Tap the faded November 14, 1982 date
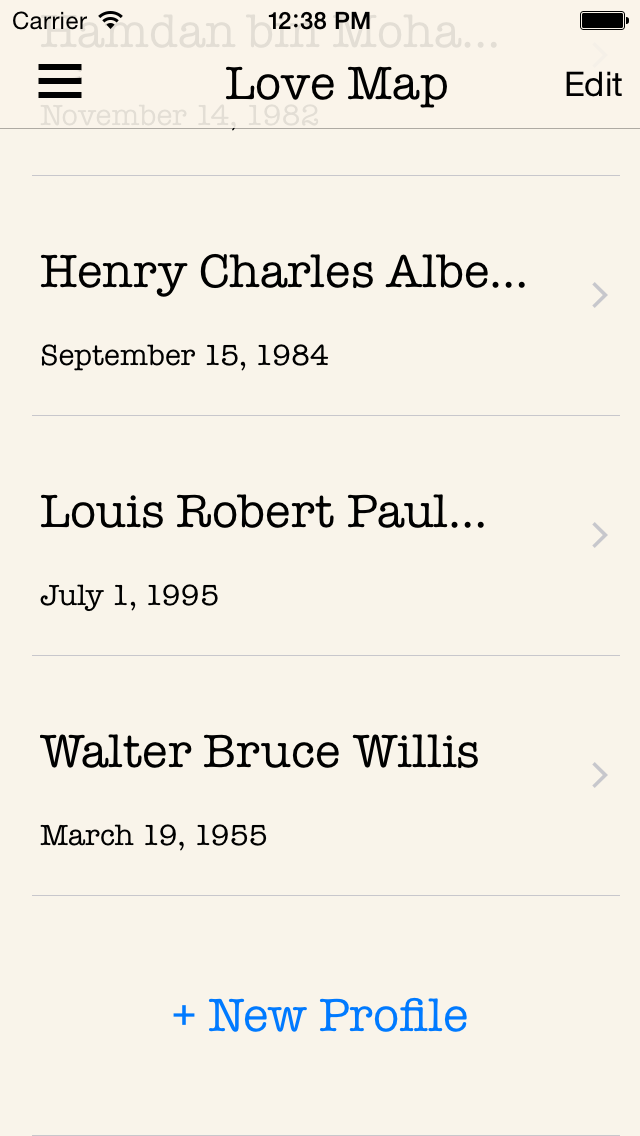This screenshot has width=640, height=1136. pos(180,117)
